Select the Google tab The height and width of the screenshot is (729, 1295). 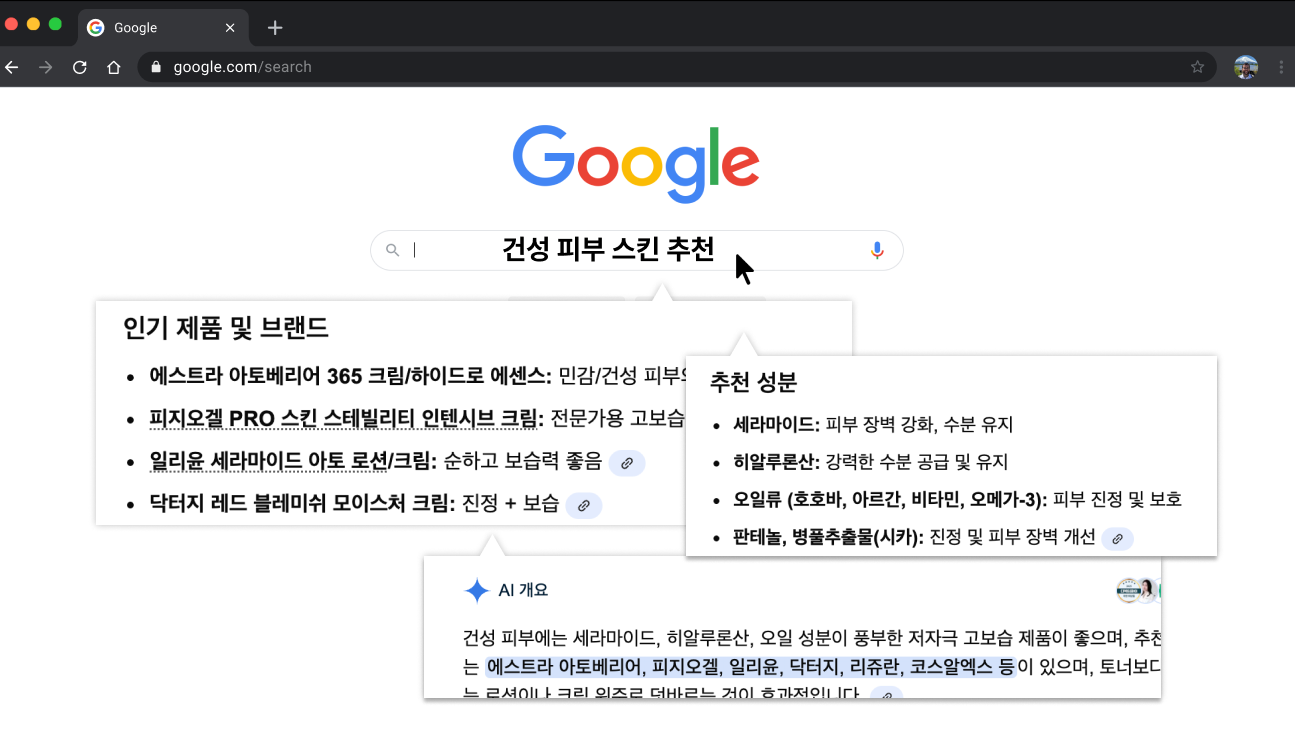click(150, 28)
